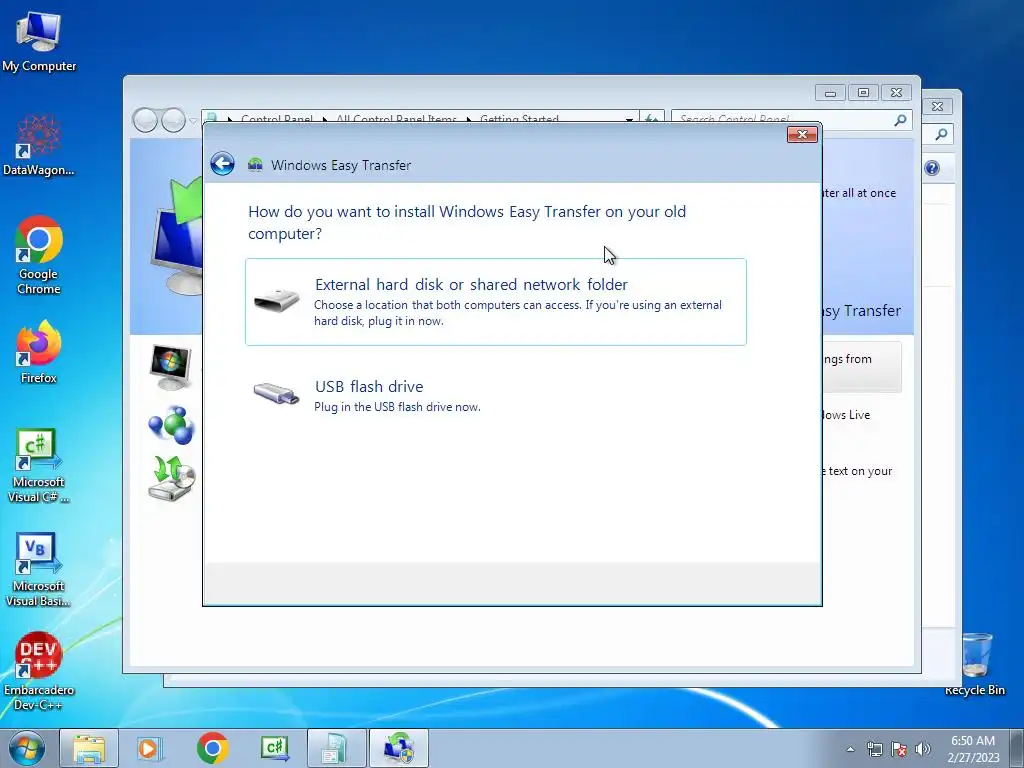Click the help question mark in rear window

click(x=932, y=168)
